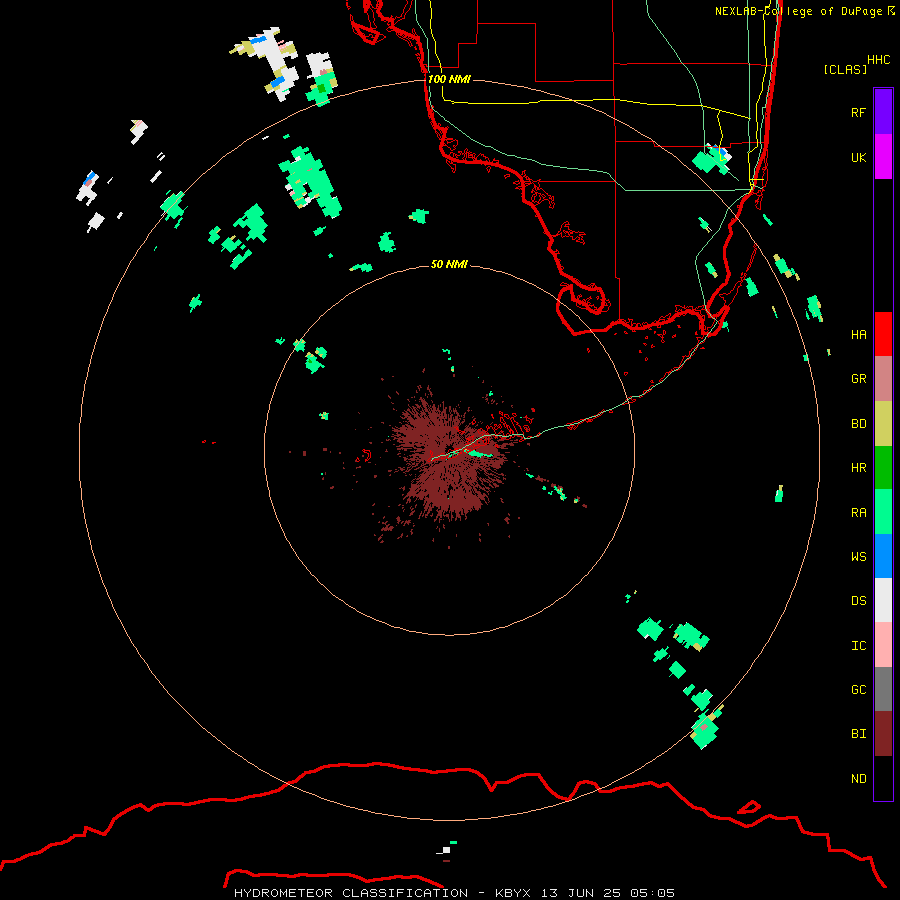Image resolution: width=900 pixels, height=900 pixels.
Task: Click the BI legend label
Action: [858, 734]
